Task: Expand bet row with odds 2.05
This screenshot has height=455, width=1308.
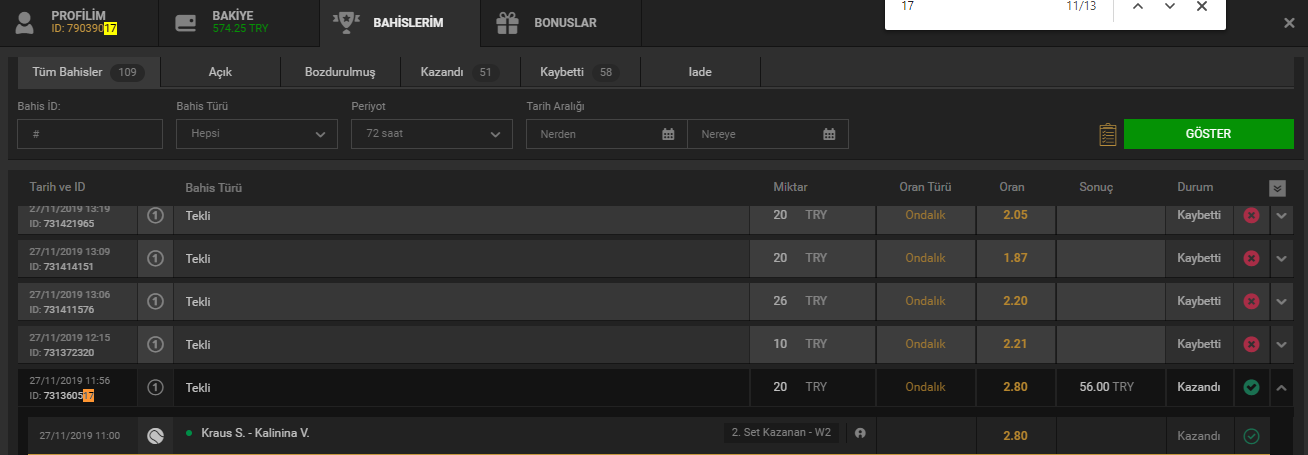Action: click(1282, 215)
